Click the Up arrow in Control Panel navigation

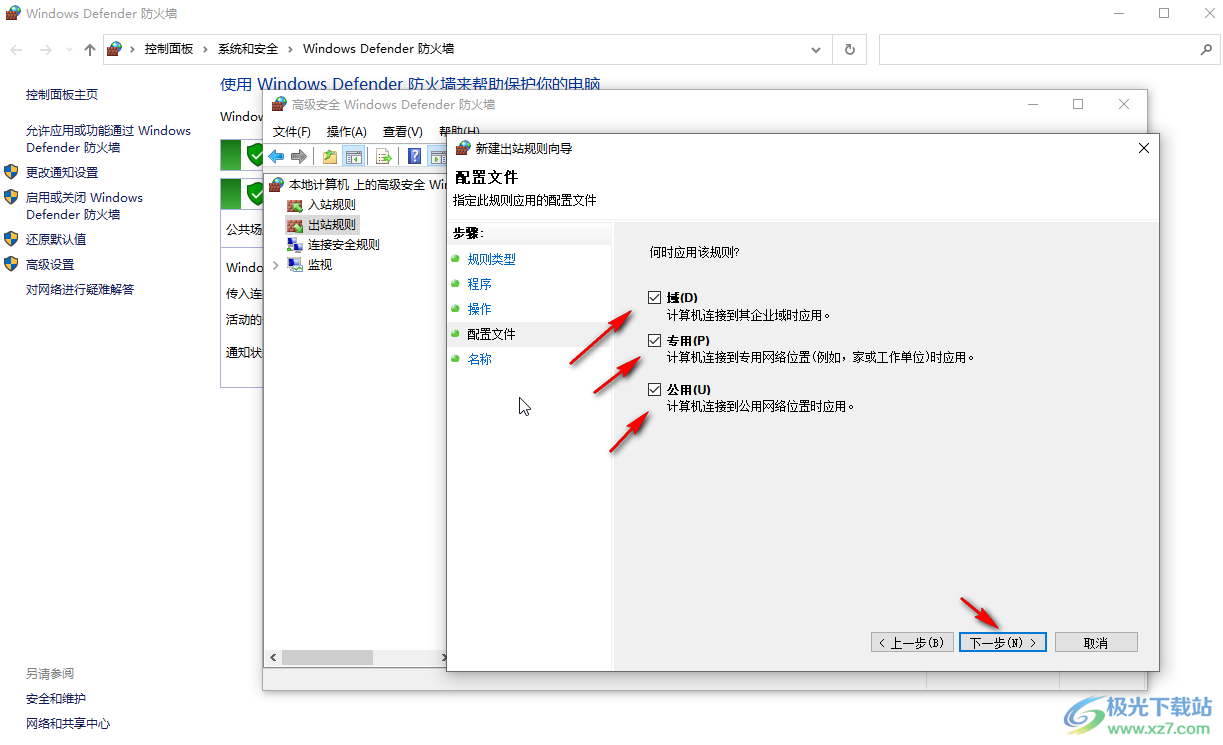[x=90, y=50]
